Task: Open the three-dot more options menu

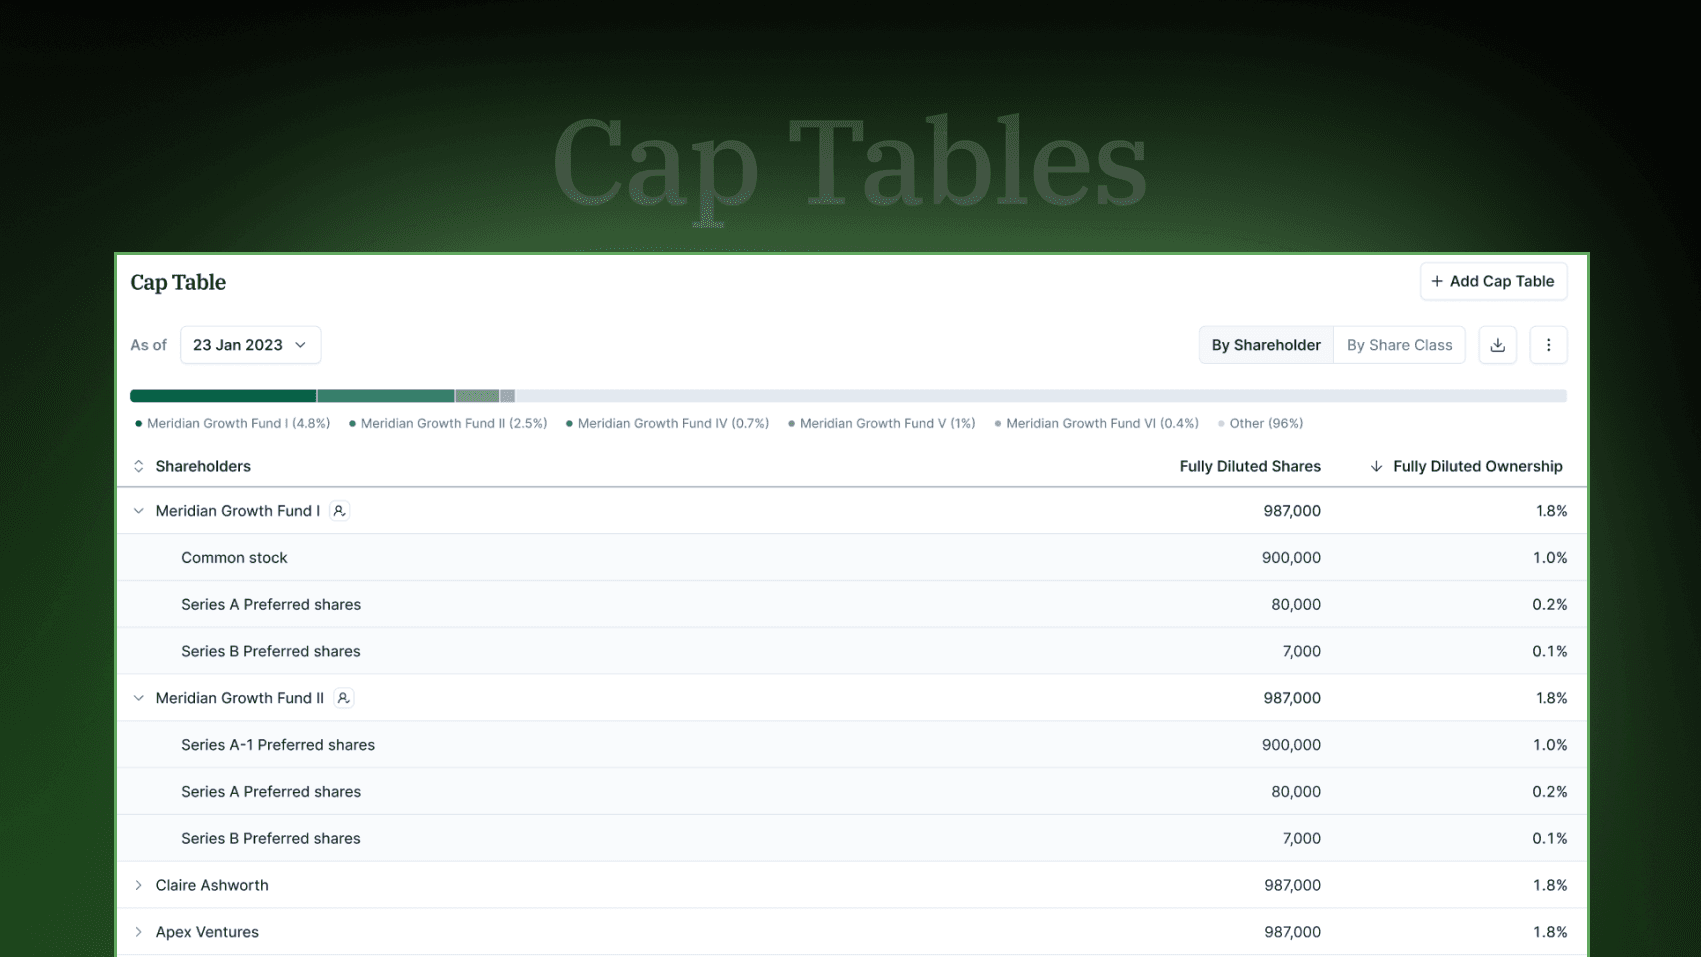Action: 1548,345
